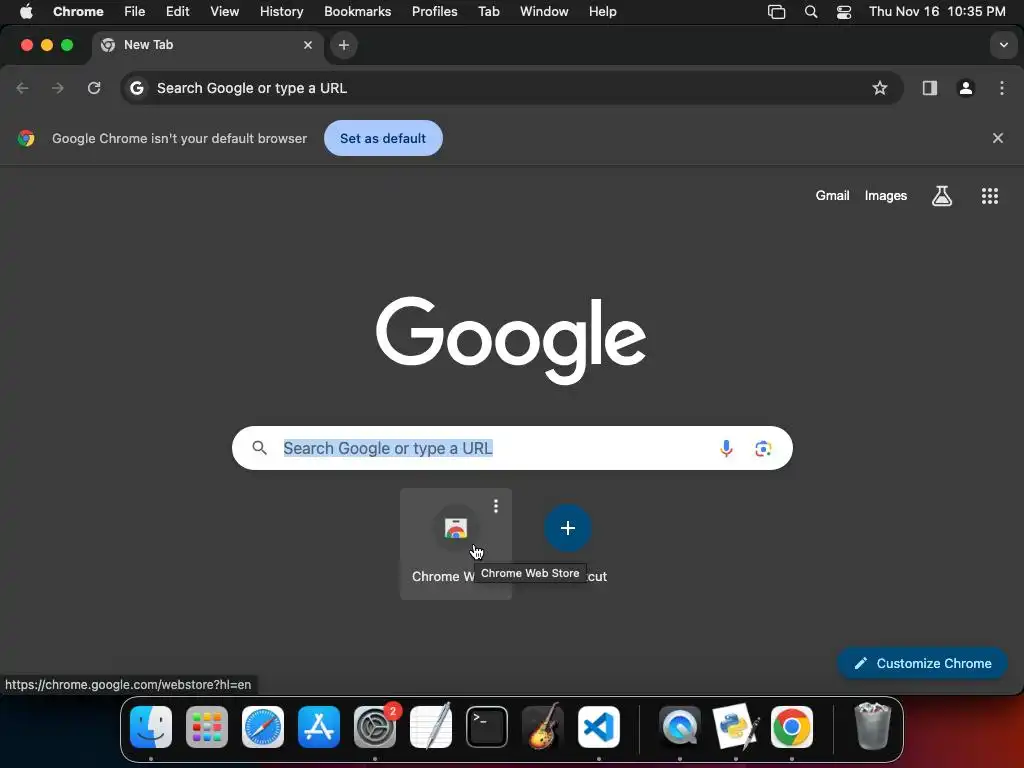This screenshot has width=1024, height=768.
Task: Open the File menu
Action: pos(135,12)
